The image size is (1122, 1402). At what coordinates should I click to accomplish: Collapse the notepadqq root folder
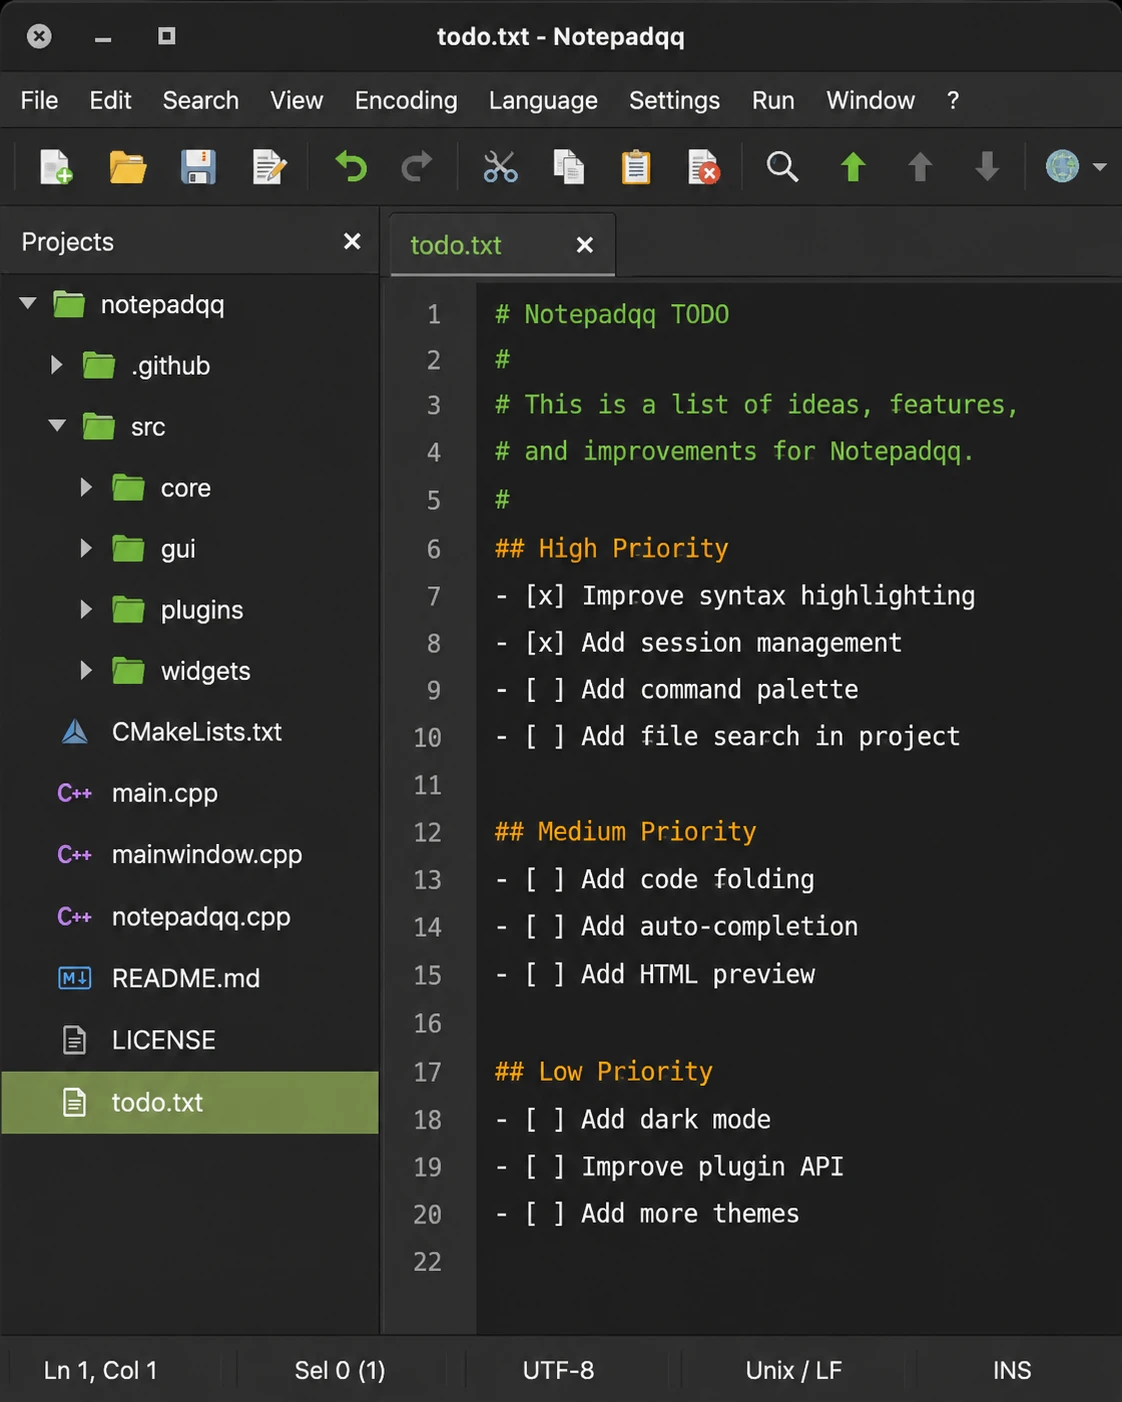28,303
